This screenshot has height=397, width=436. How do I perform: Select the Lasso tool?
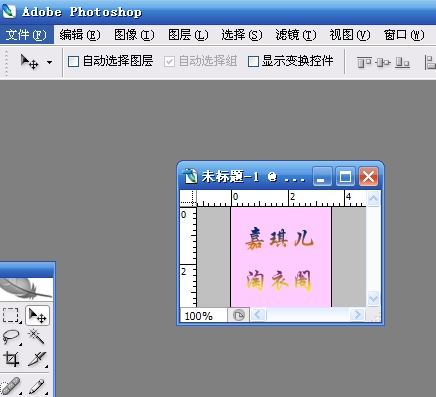pos(11,337)
